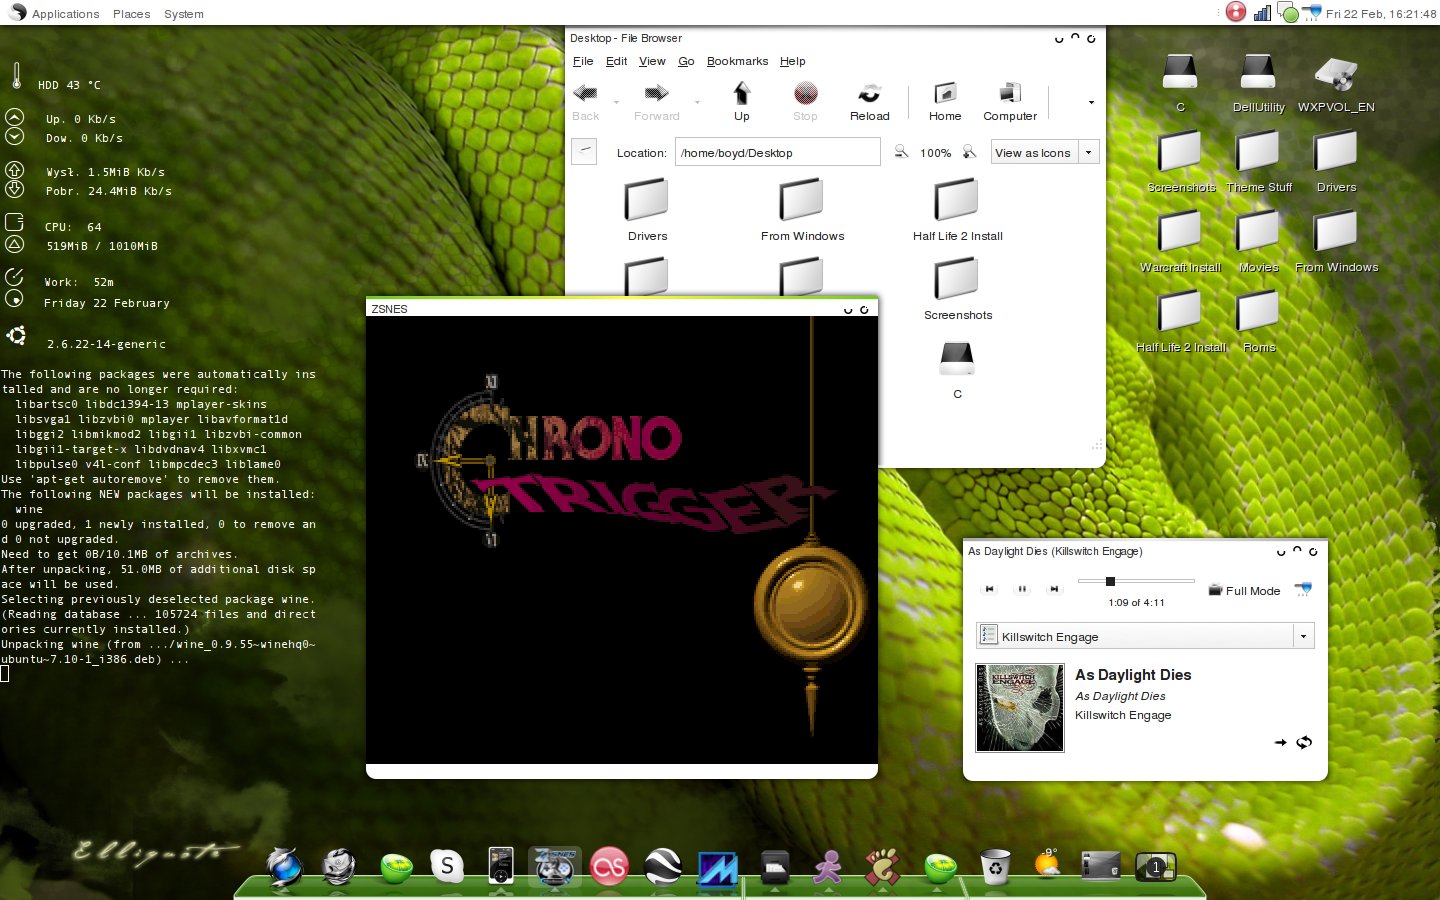Screen dimensions: 1440x900
Task: Open the AIM running-man dock icon
Action: pos(827,867)
